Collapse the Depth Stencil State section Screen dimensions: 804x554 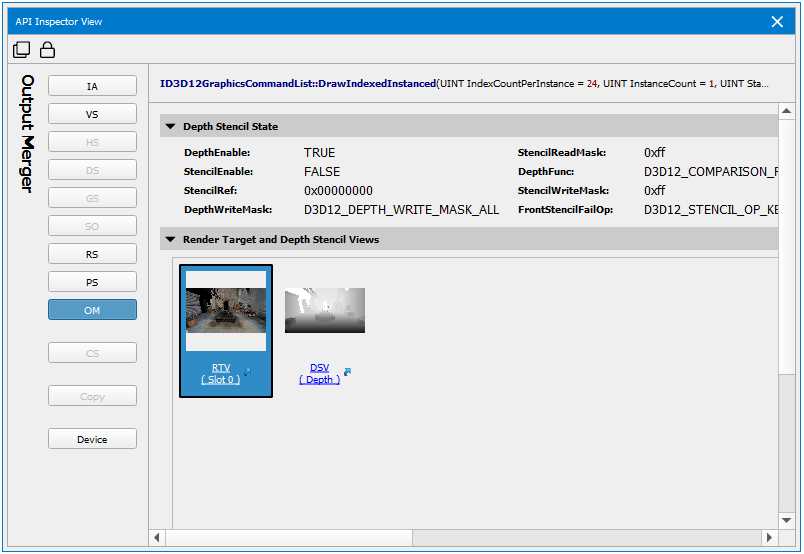click(170, 127)
